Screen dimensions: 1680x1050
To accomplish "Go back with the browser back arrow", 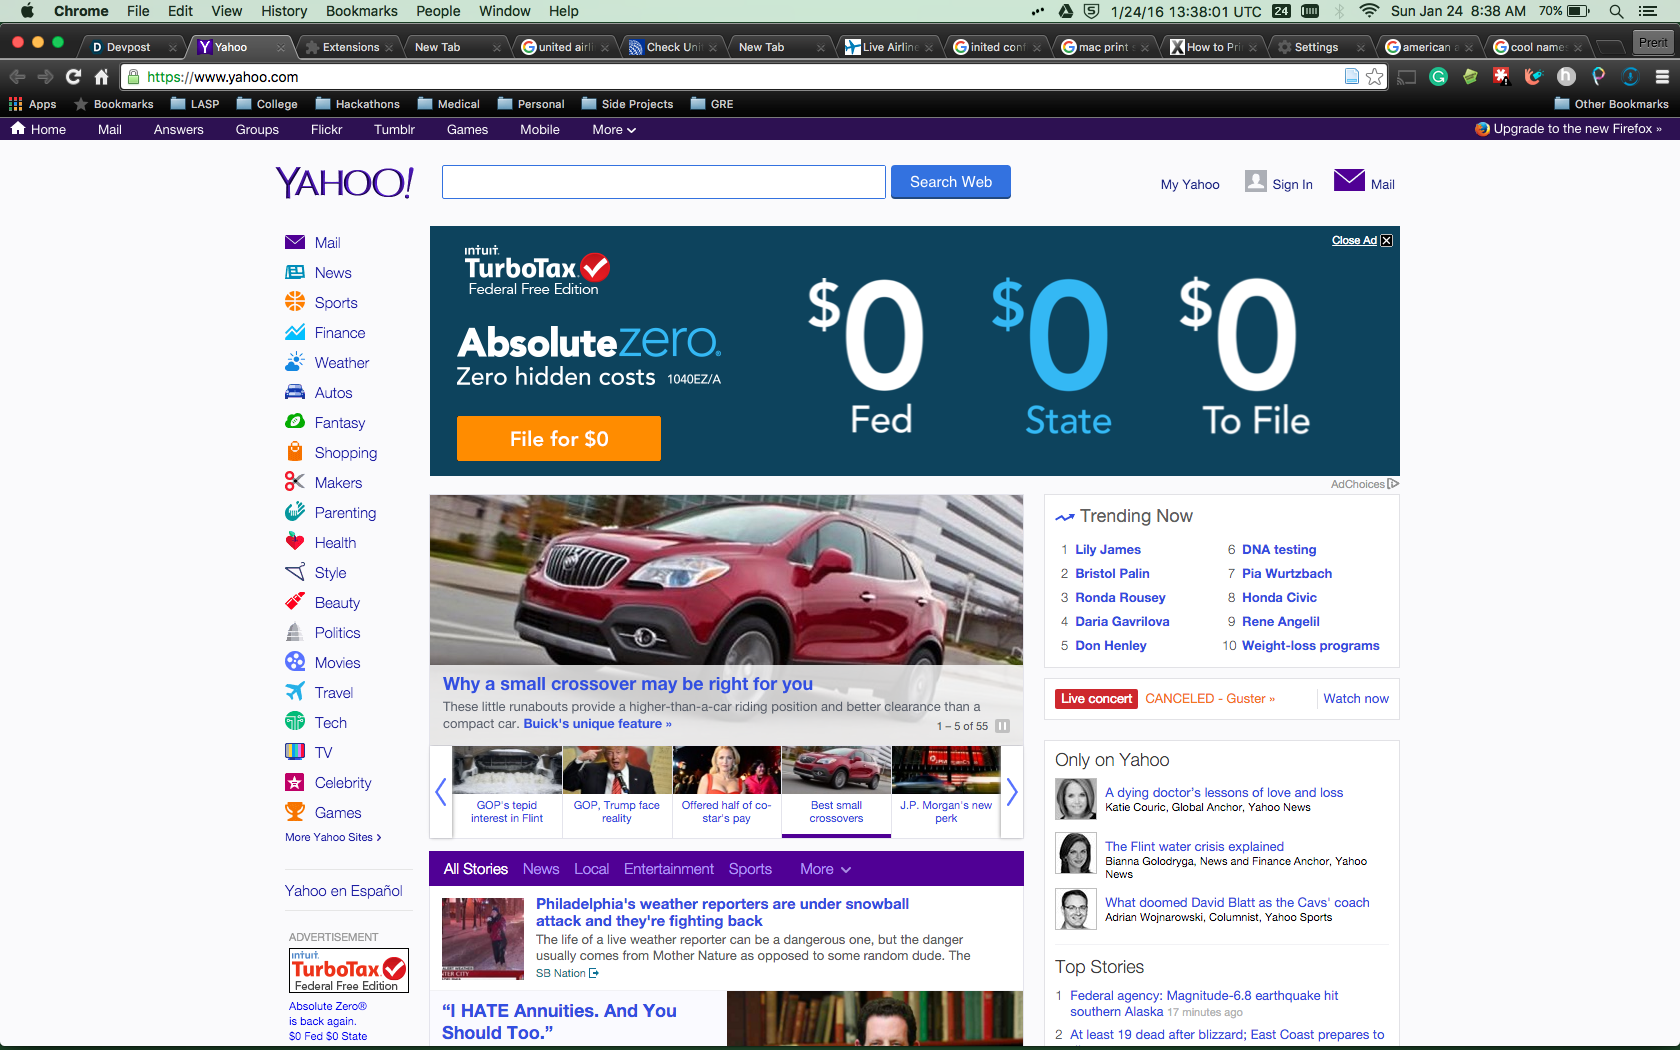I will coord(17,77).
